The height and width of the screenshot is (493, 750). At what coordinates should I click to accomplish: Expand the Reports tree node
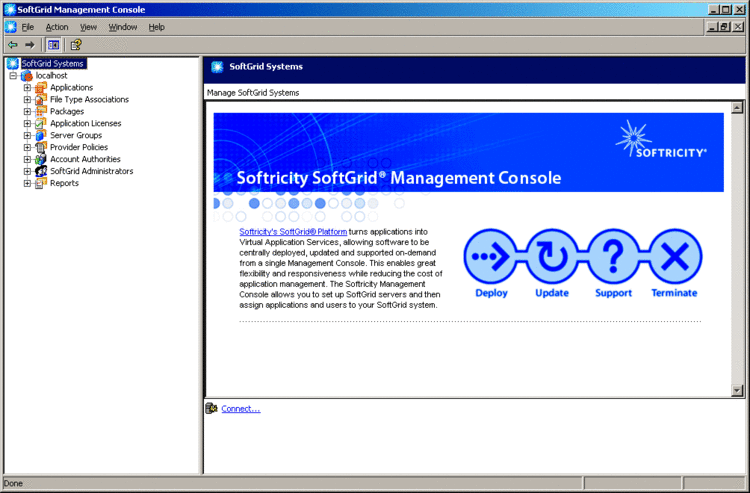click(28, 183)
